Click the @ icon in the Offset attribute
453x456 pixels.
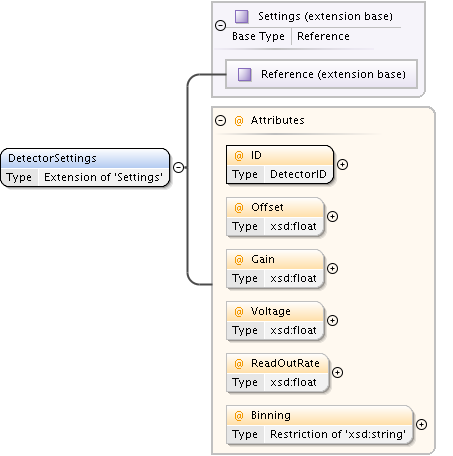click(239, 208)
